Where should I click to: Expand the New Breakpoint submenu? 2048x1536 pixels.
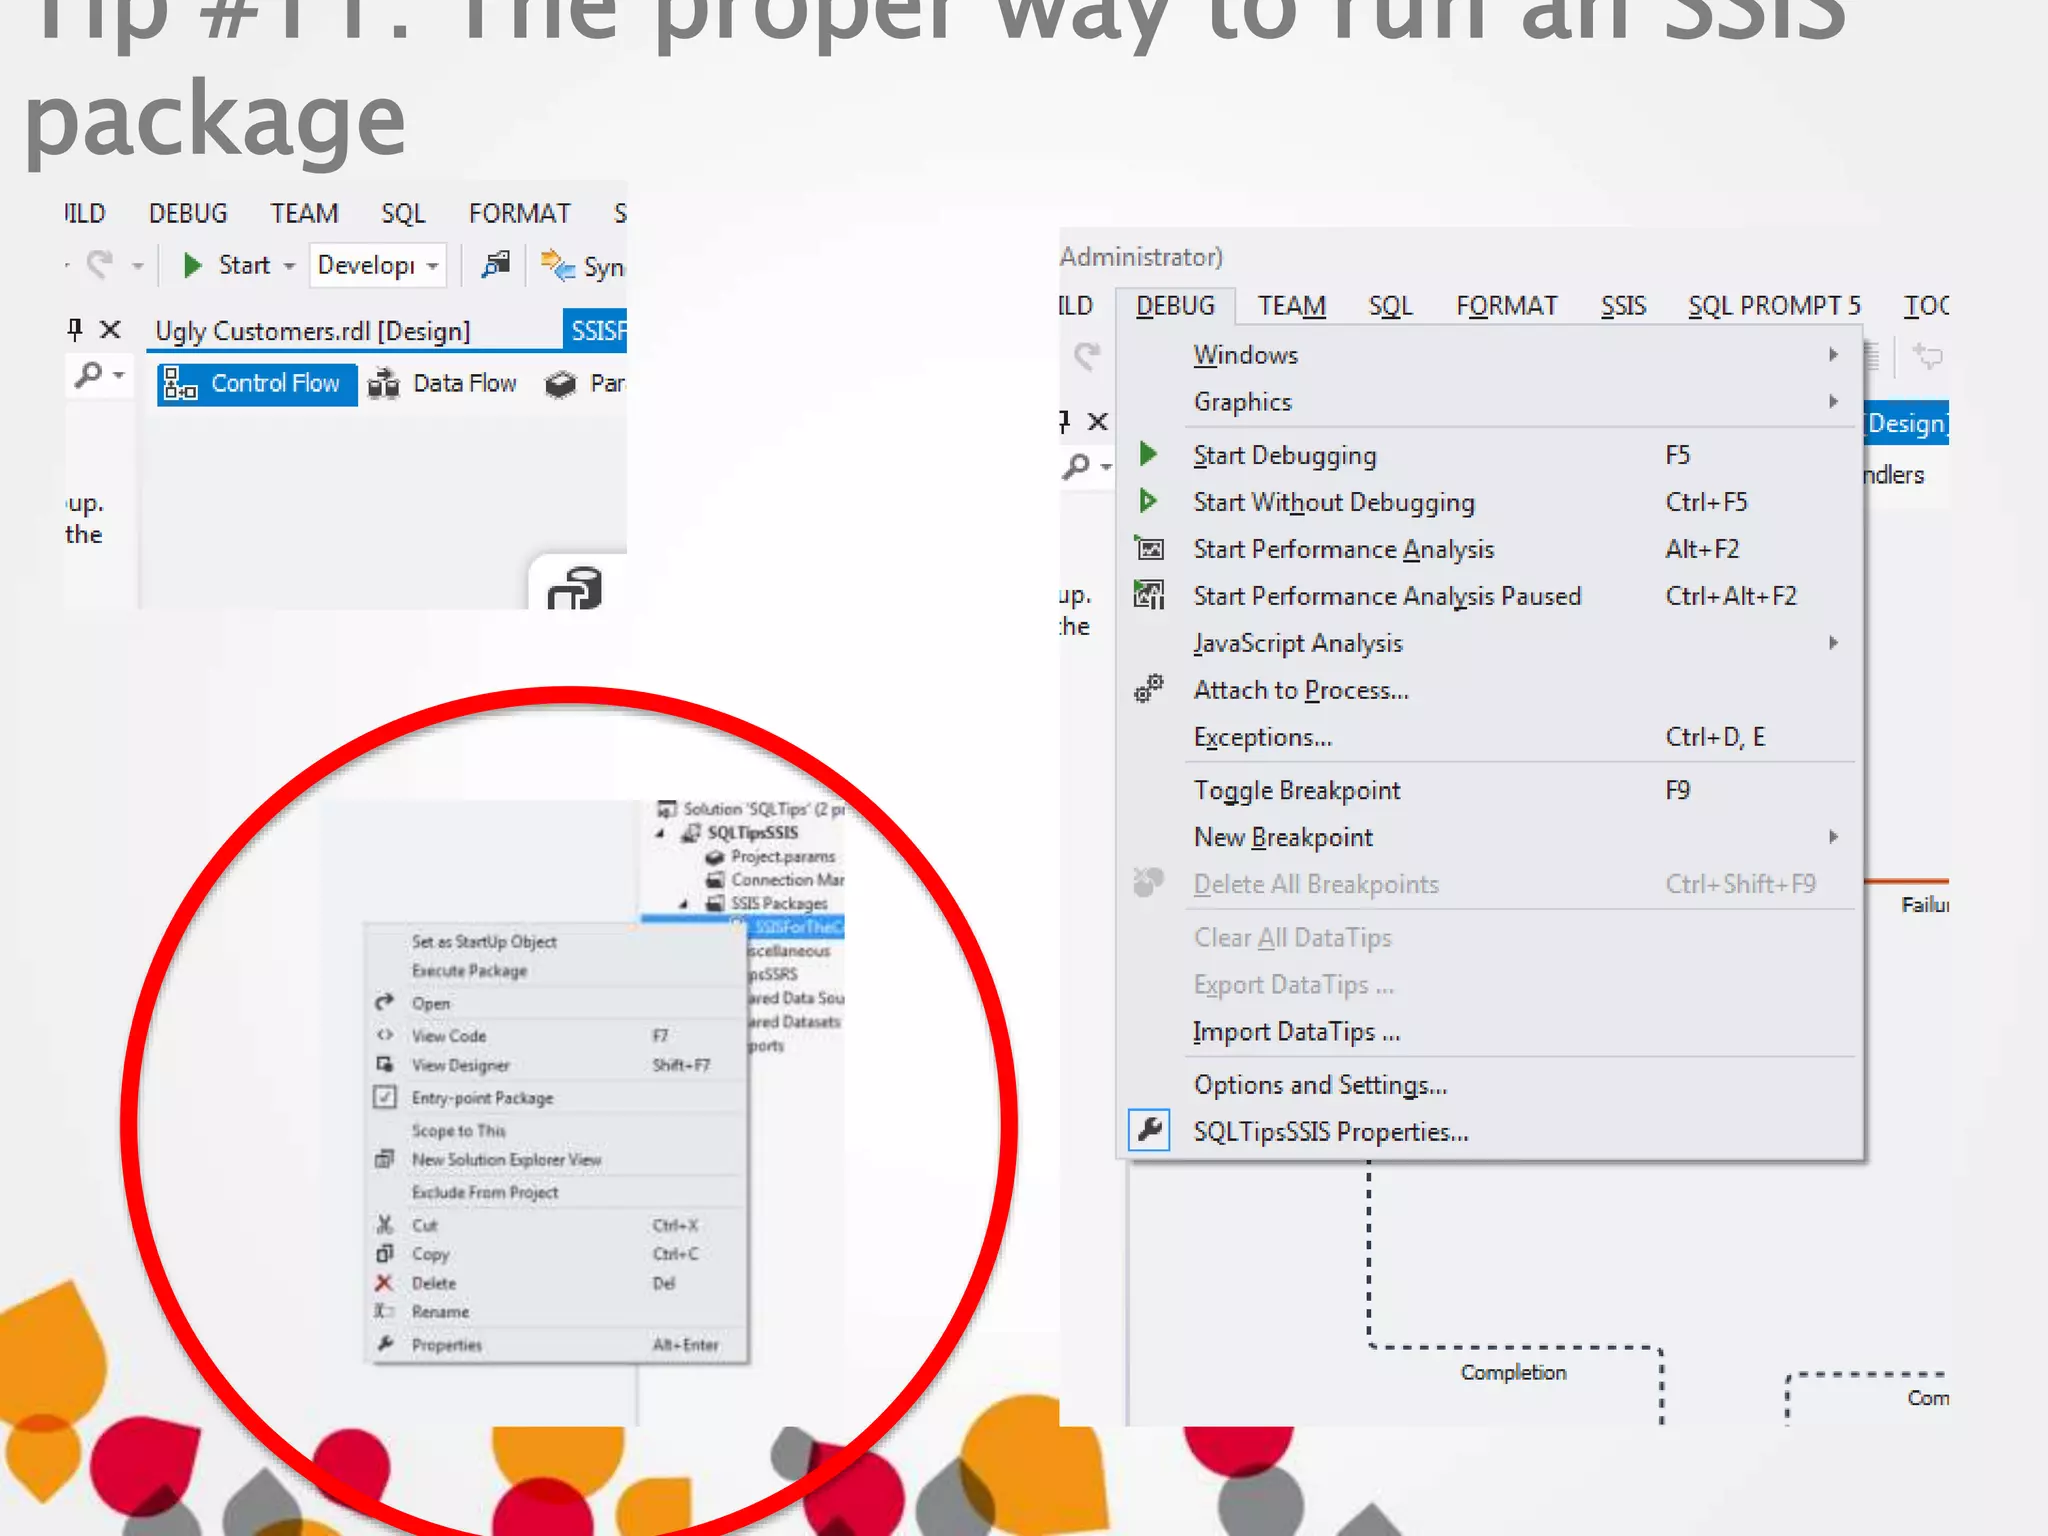[1490, 838]
